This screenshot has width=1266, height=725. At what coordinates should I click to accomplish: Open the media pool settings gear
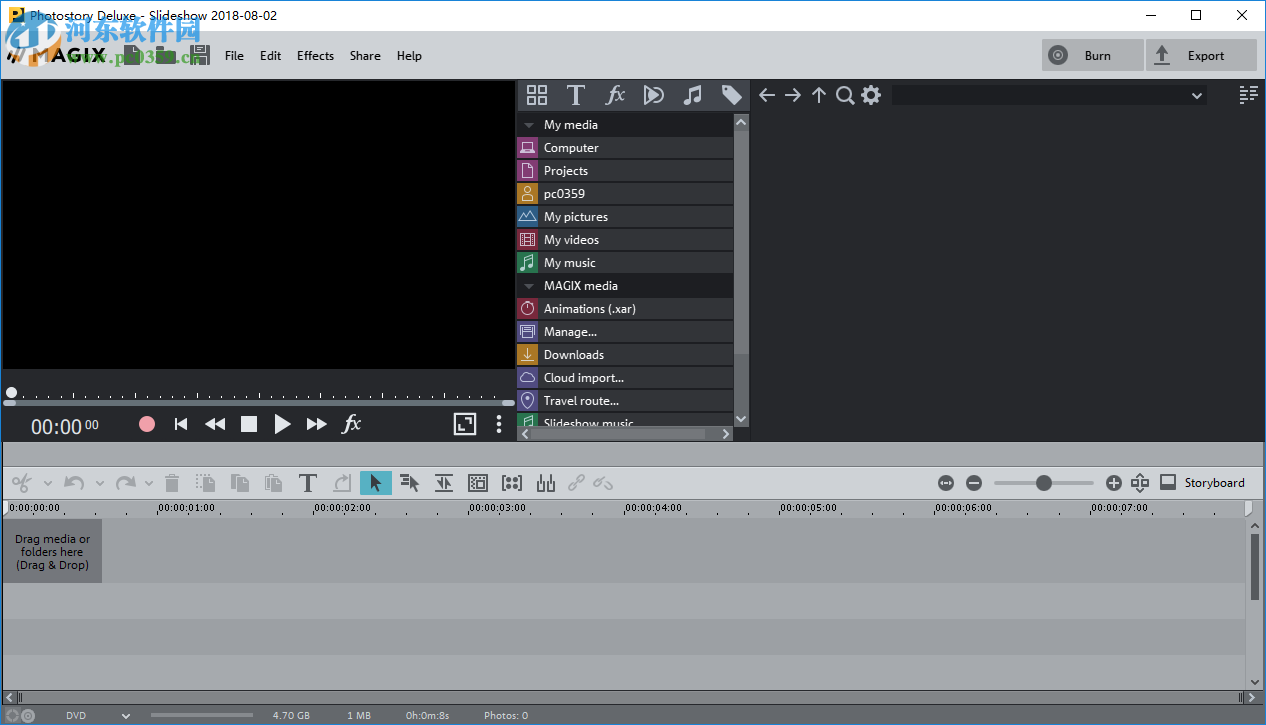[x=870, y=95]
